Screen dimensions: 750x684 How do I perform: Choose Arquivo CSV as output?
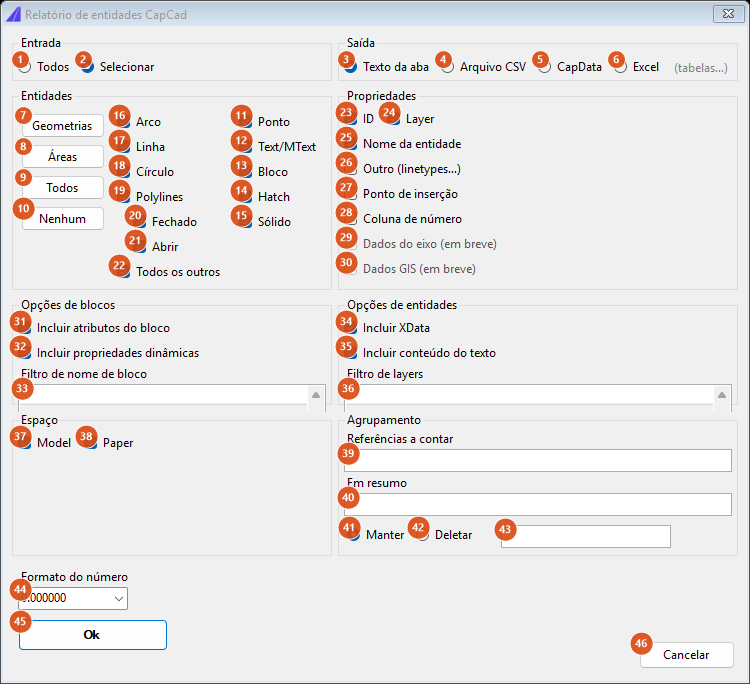pyautogui.click(x=448, y=67)
